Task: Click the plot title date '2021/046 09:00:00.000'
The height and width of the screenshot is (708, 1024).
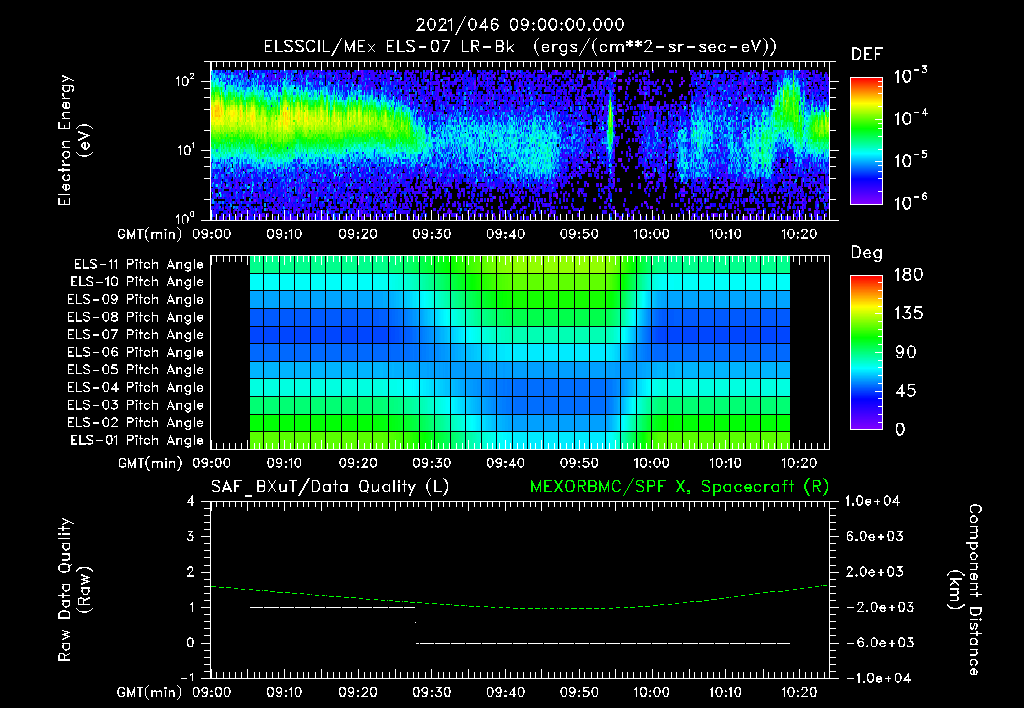Action: (520, 25)
